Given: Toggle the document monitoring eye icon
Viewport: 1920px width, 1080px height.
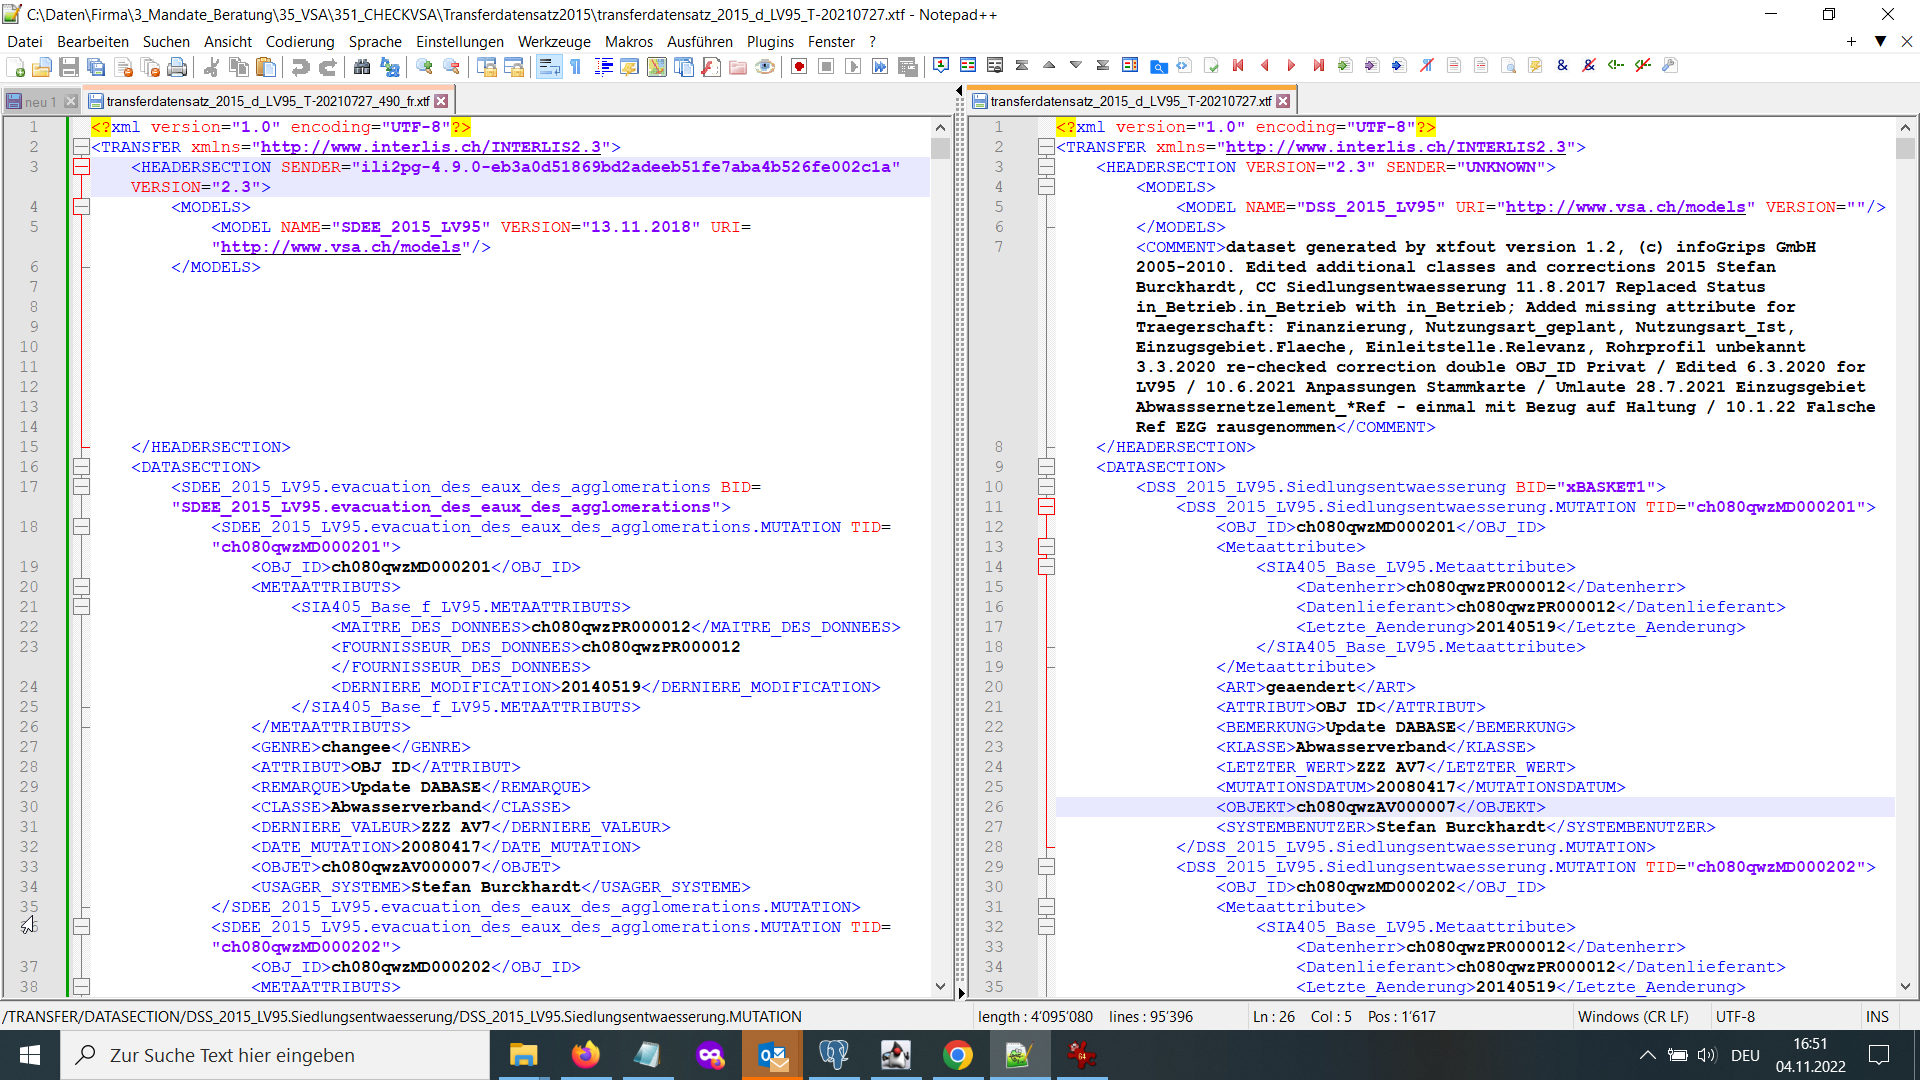Looking at the screenshot, I should coord(765,66).
